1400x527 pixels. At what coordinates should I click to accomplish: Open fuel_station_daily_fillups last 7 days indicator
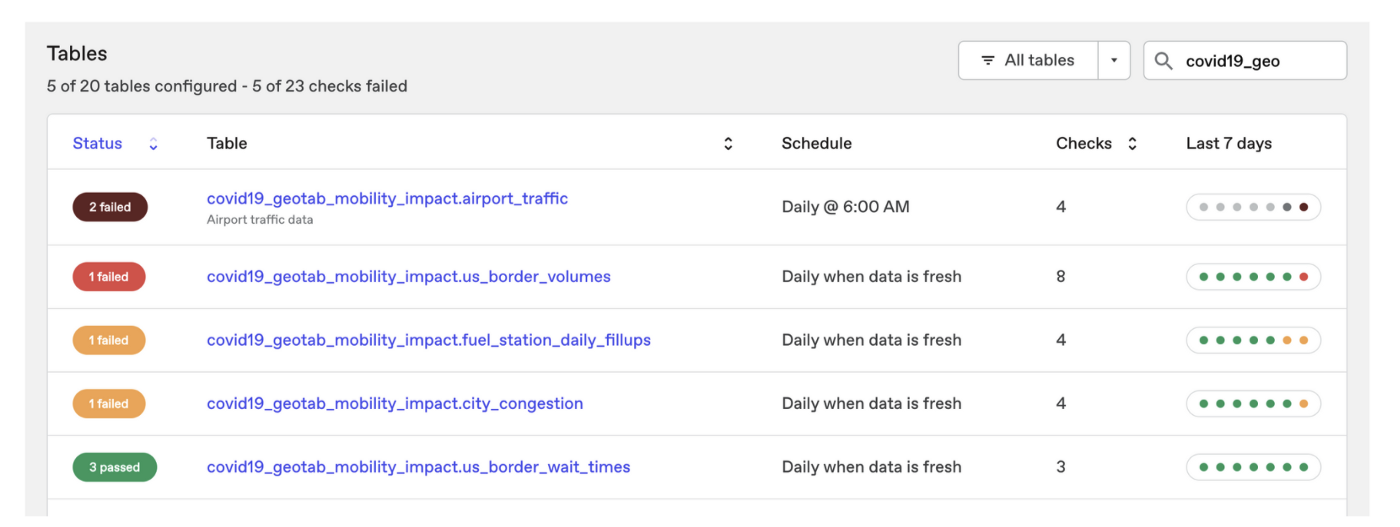pyautogui.click(x=1253, y=340)
